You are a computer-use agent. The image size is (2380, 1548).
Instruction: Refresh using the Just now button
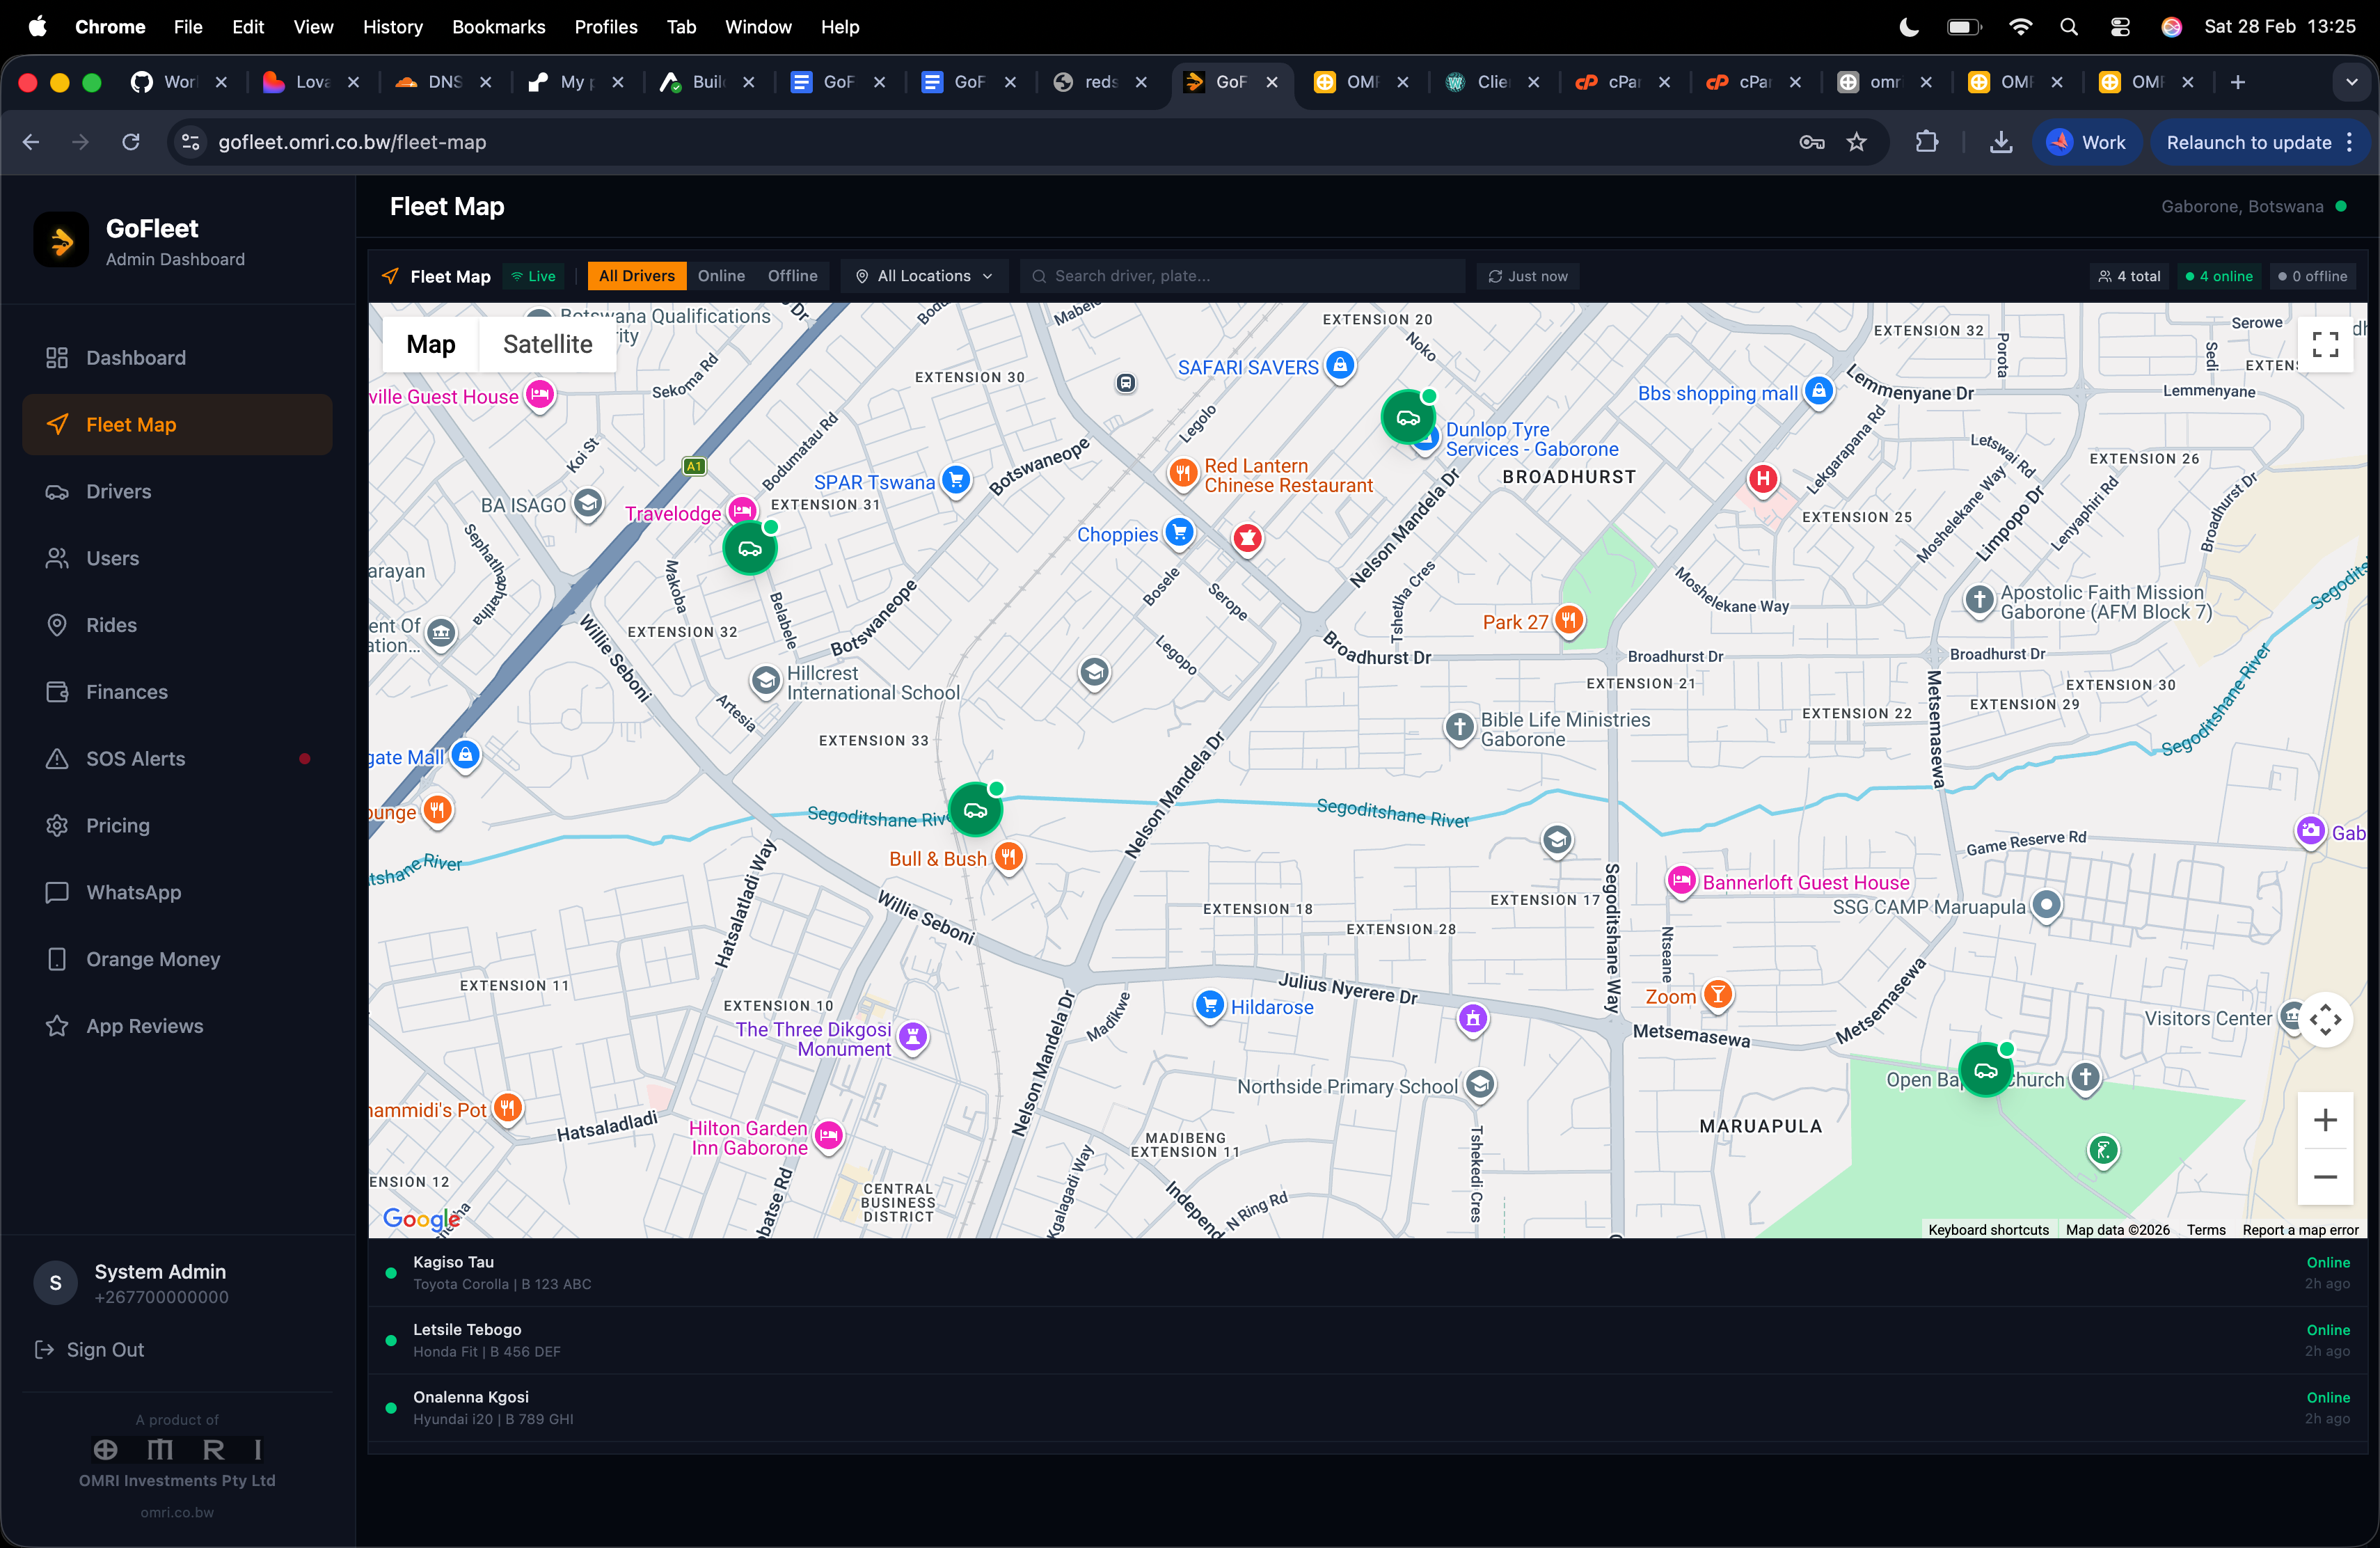coord(1528,276)
